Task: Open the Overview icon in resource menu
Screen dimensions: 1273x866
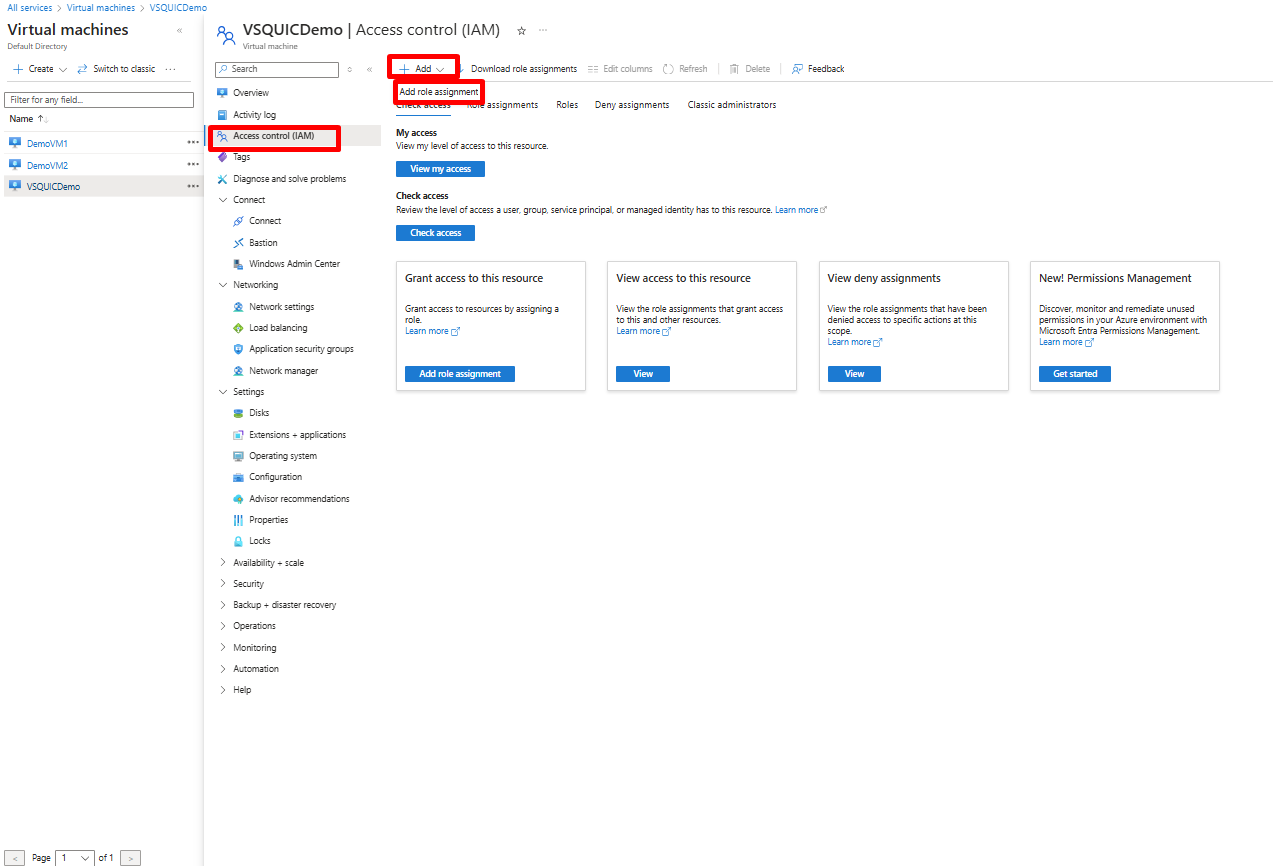Action: (x=222, y=93)
